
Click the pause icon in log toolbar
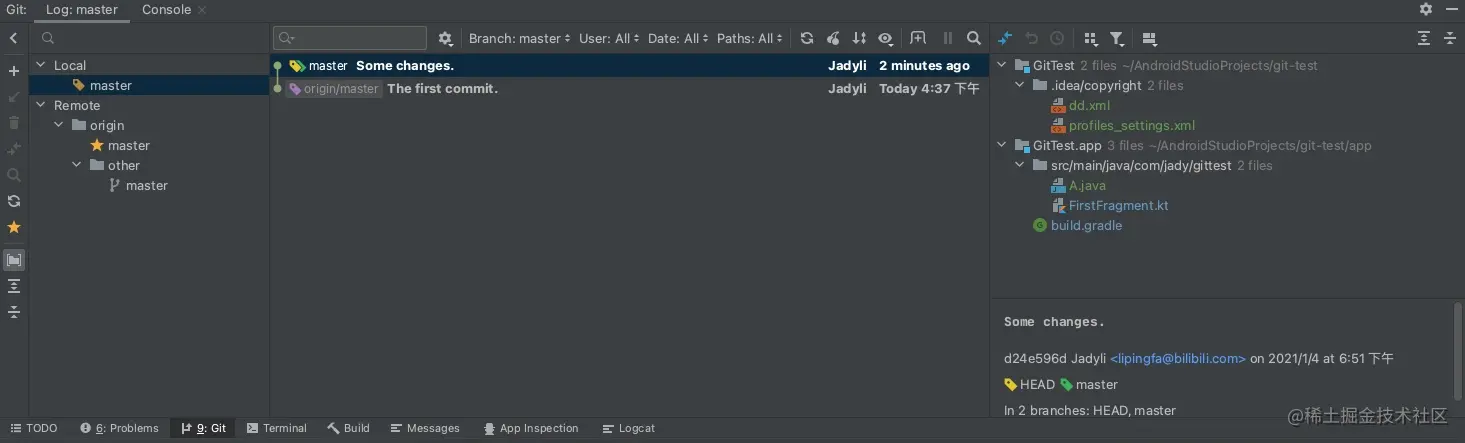[947, 38]
